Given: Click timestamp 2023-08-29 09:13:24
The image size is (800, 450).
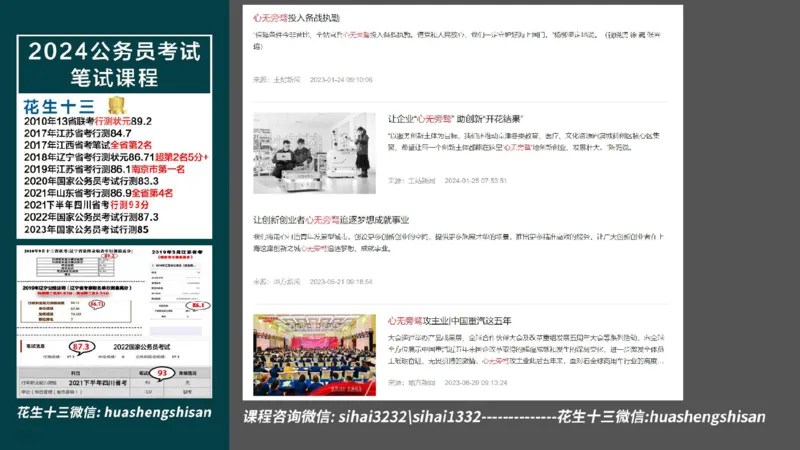Looking at the screenshot, I should click(476, 383).
